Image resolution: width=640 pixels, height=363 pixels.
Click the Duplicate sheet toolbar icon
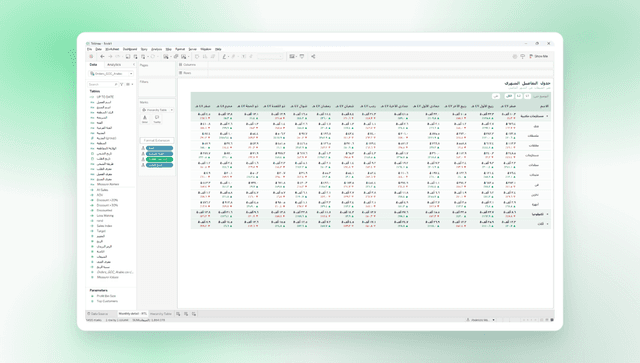(x=176, y=56)
